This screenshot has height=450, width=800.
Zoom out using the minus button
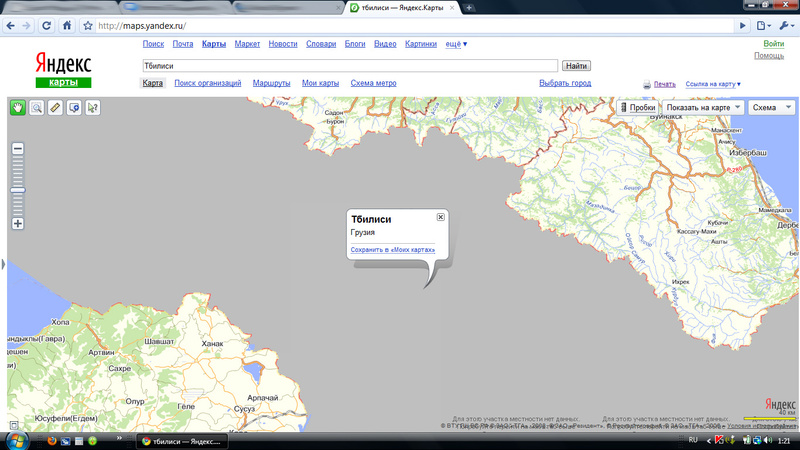click(x=17, y=149)
